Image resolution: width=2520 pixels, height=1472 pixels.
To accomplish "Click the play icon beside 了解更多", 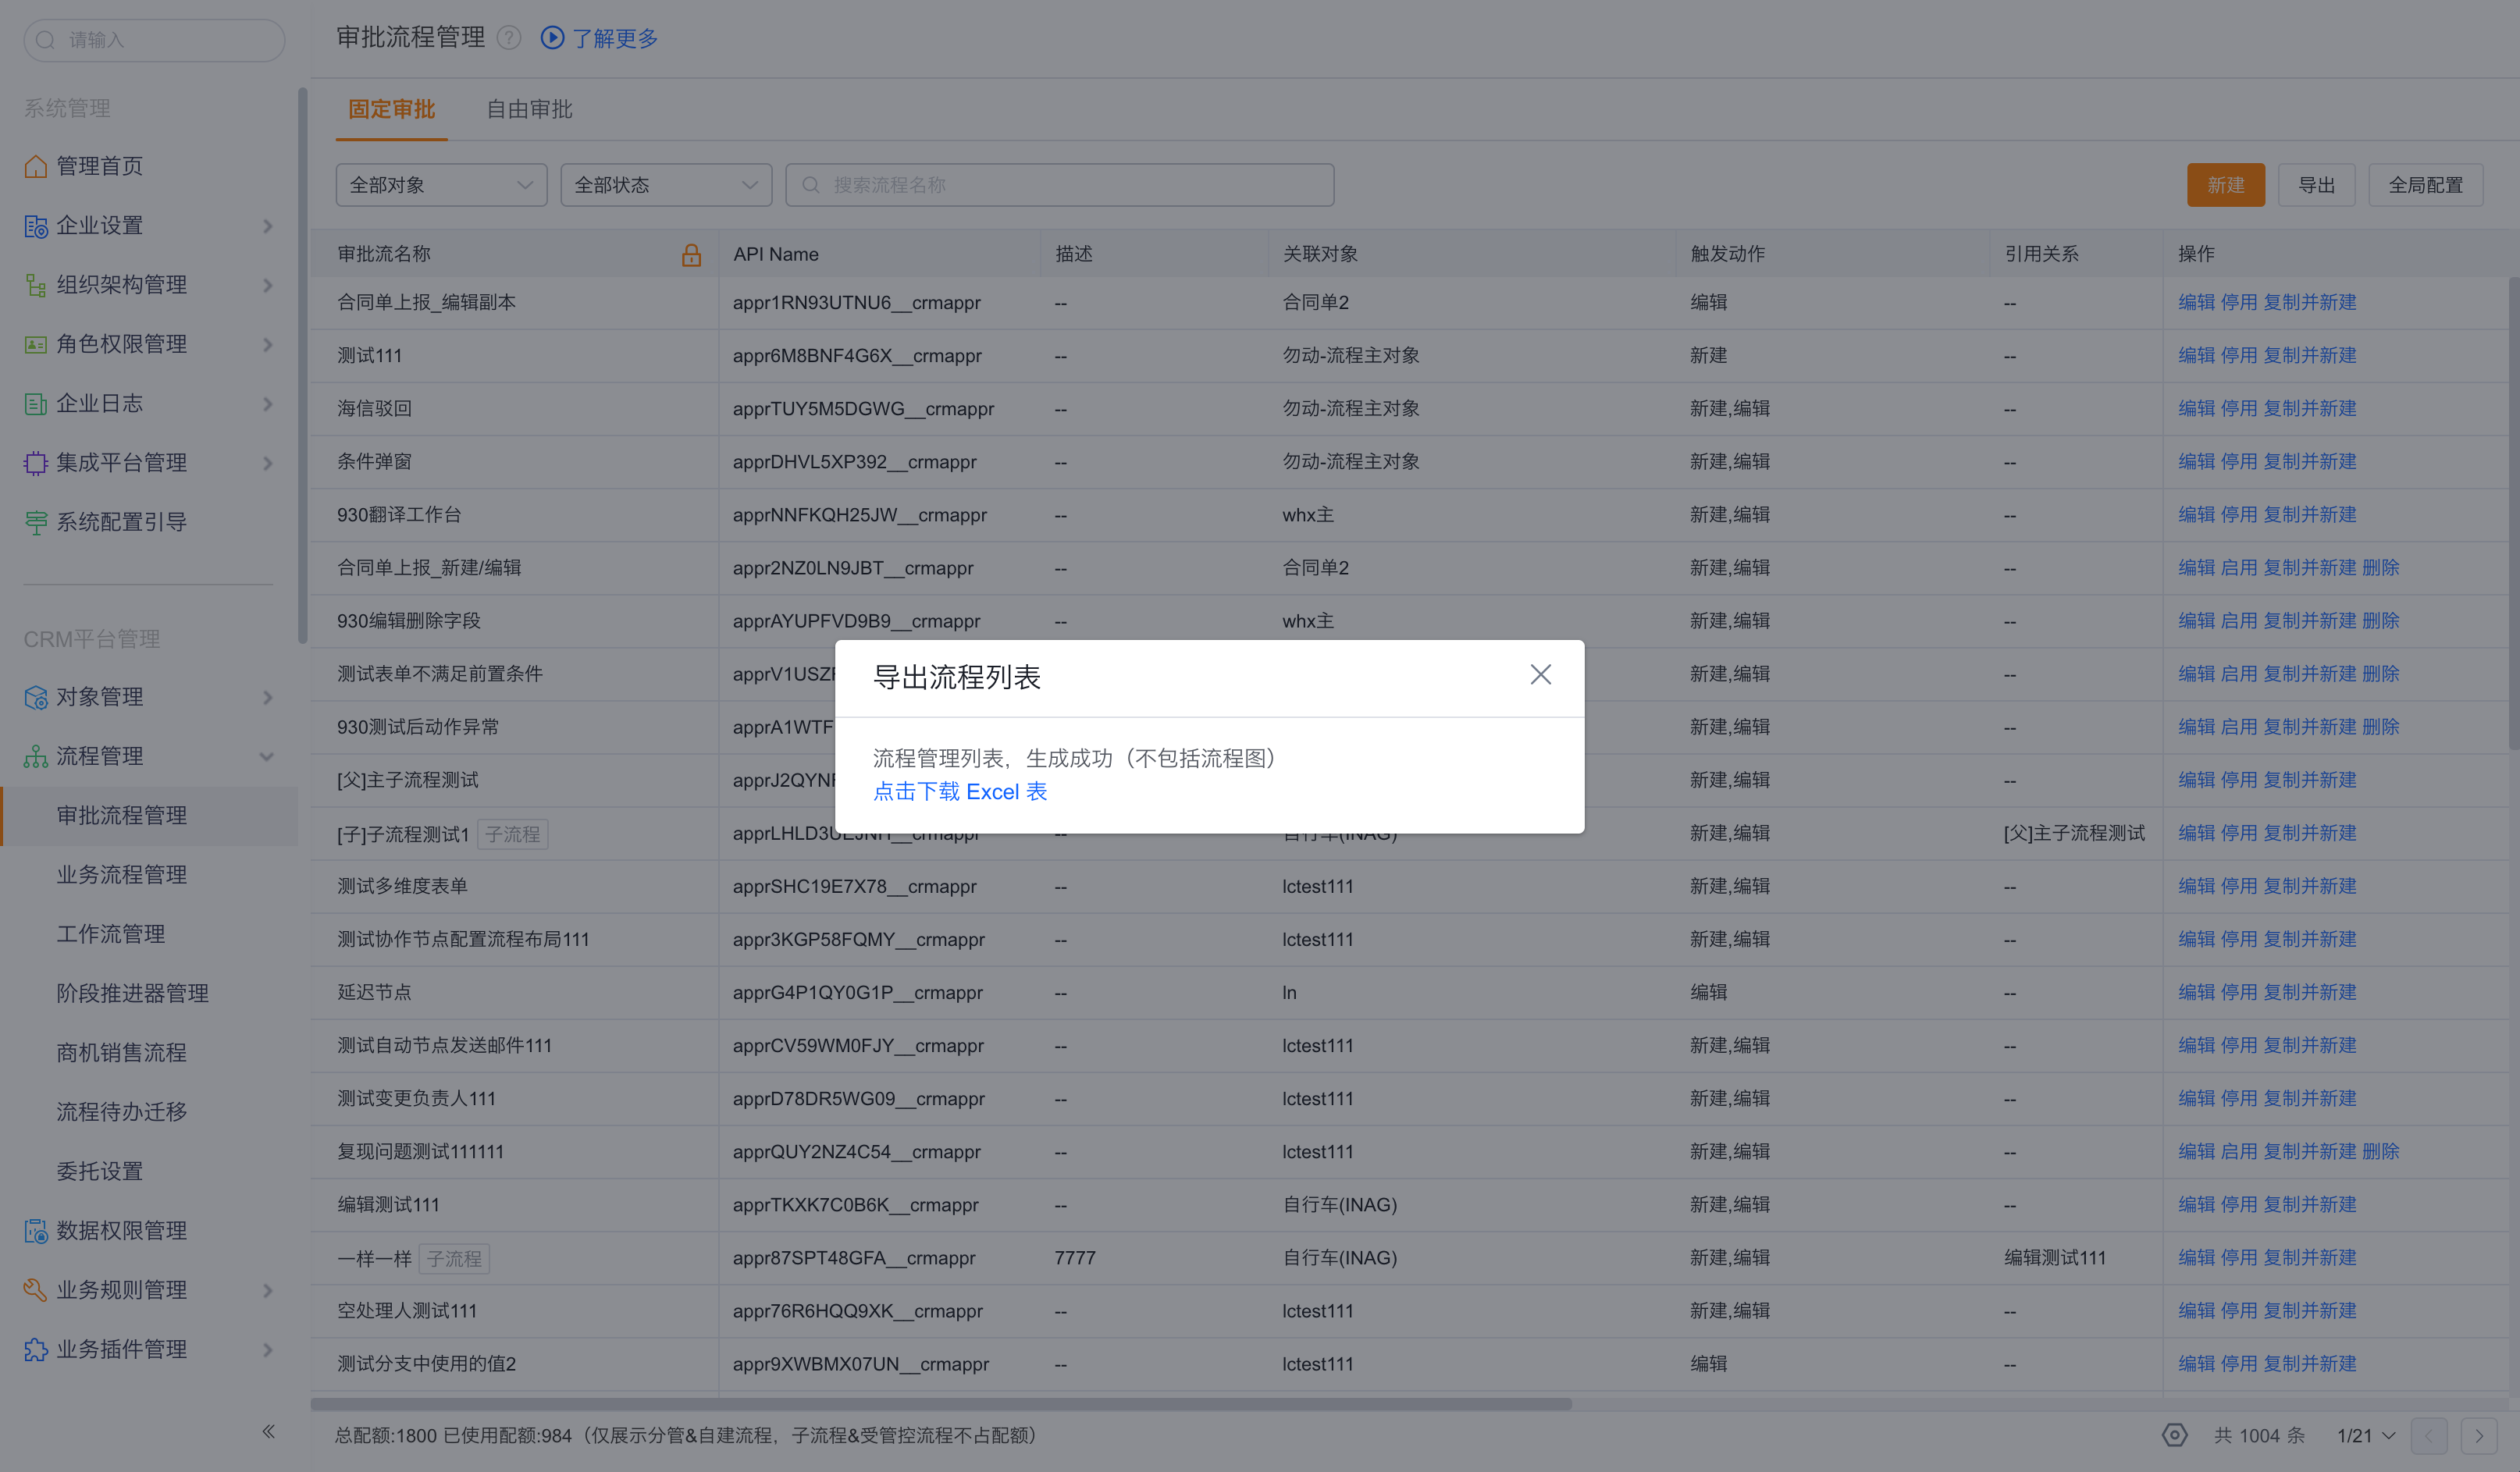I will coord(552,38).
